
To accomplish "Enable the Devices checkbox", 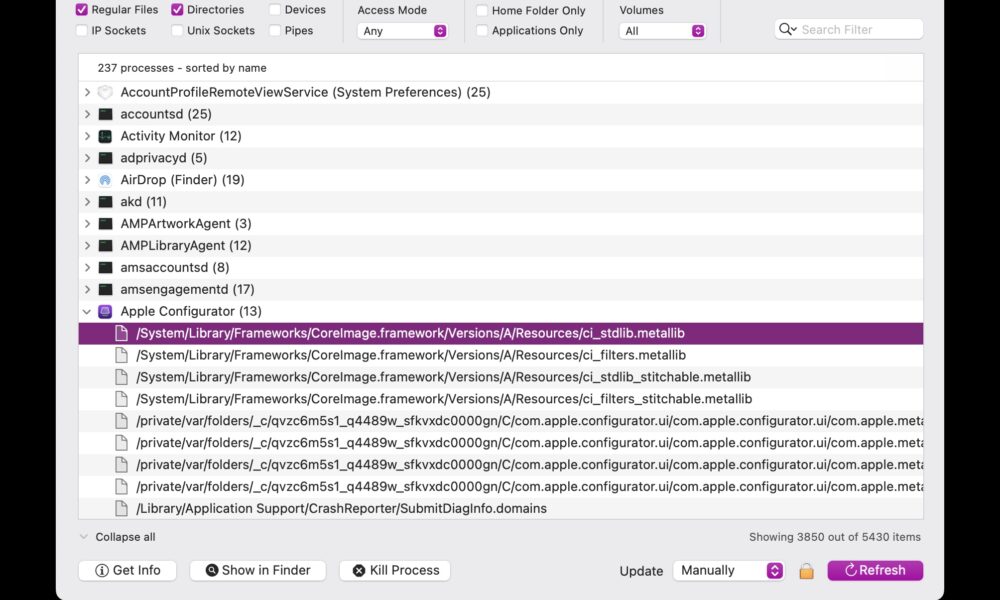I will tap(275, 10).
